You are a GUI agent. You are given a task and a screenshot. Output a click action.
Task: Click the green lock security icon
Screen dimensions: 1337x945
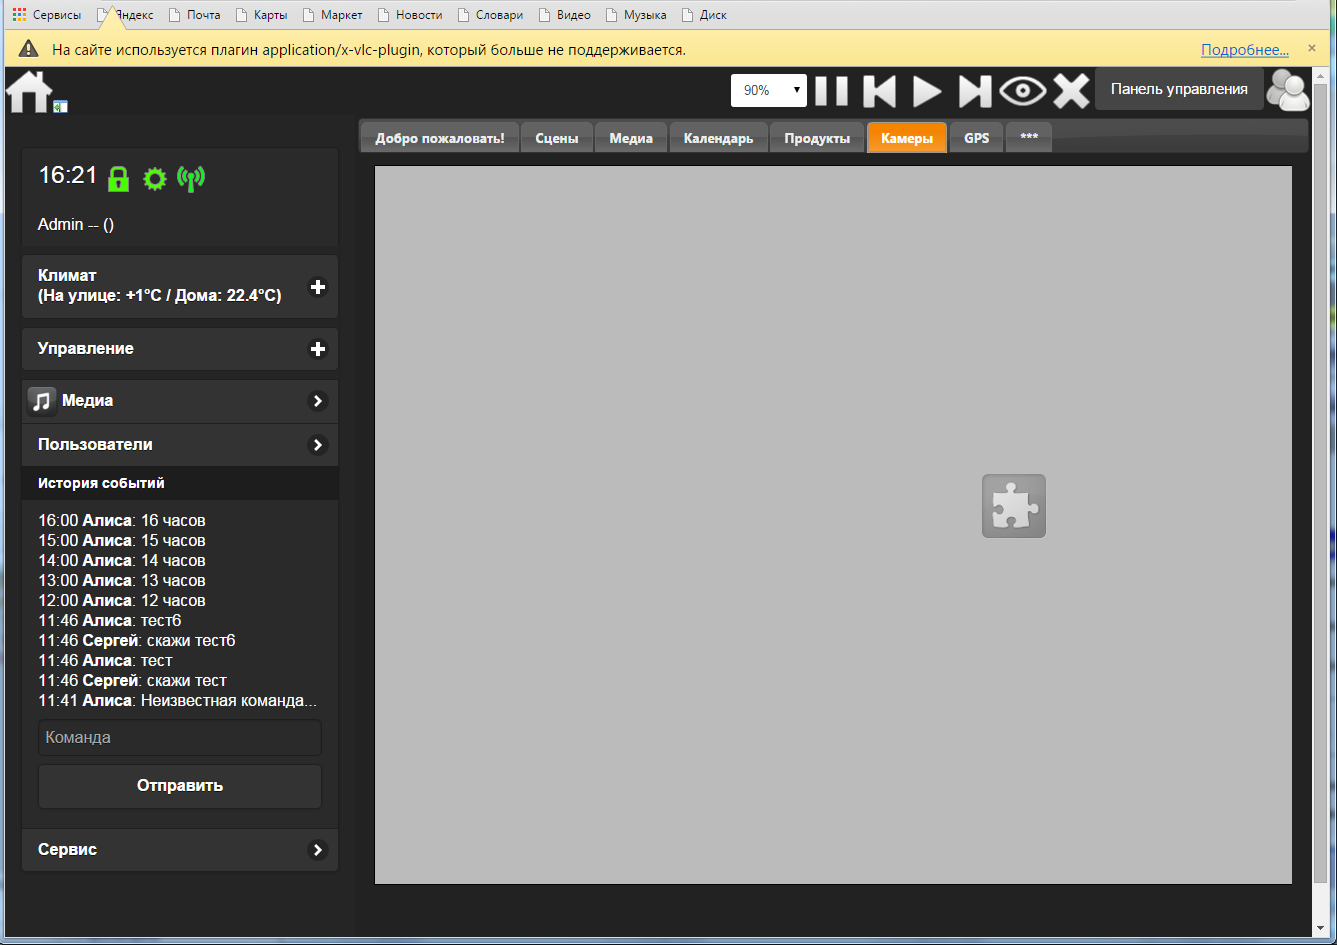click(118, 178)
